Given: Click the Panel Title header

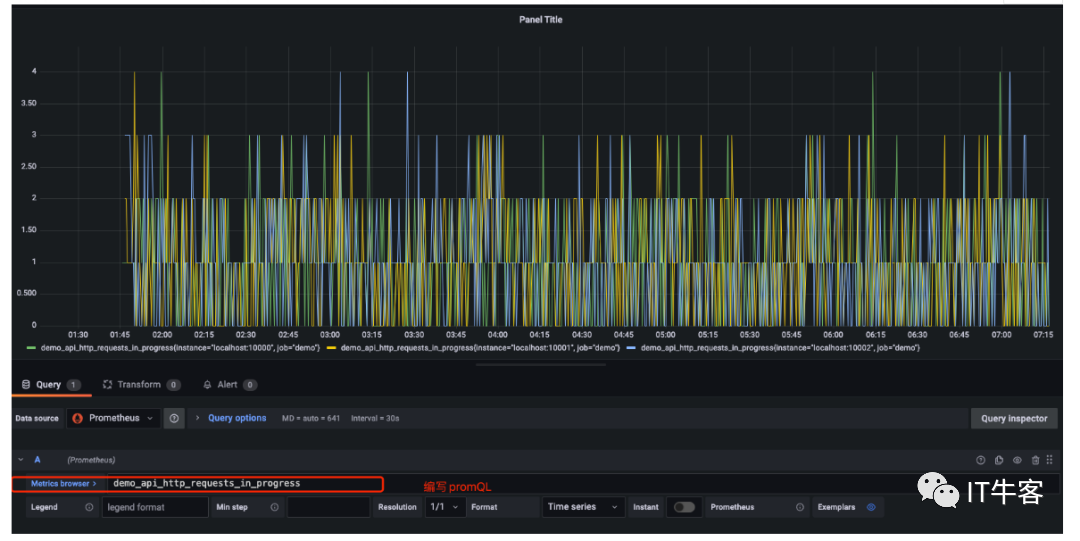Looking at the screenshot, I should point(541,20).
